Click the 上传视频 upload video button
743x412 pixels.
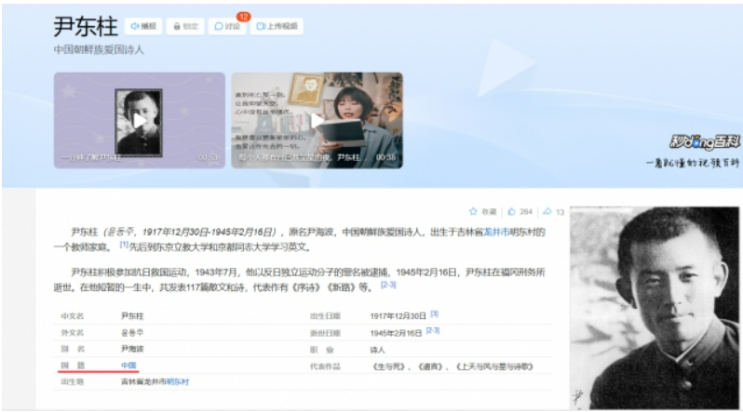pyautogui.click(x=277, y=26)
